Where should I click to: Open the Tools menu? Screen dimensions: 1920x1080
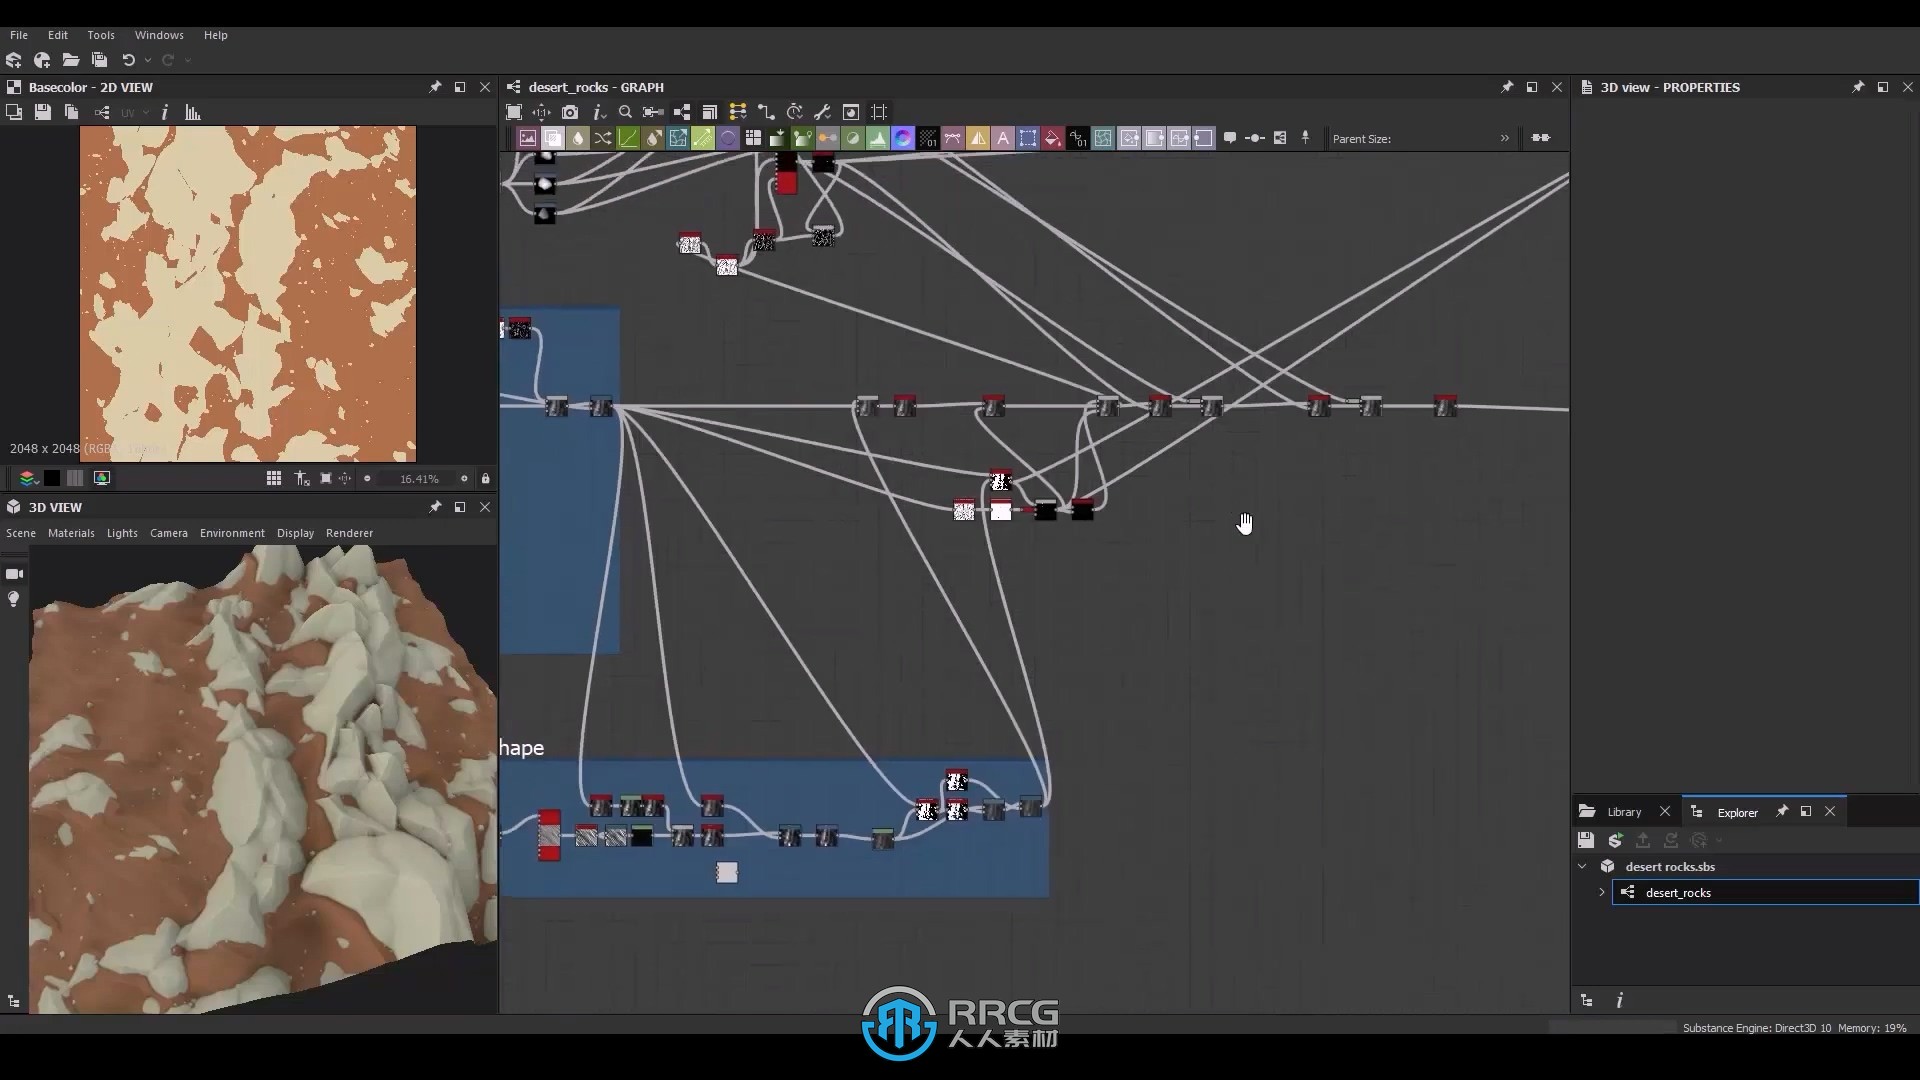pyautogui.click(x=101, y=35)
